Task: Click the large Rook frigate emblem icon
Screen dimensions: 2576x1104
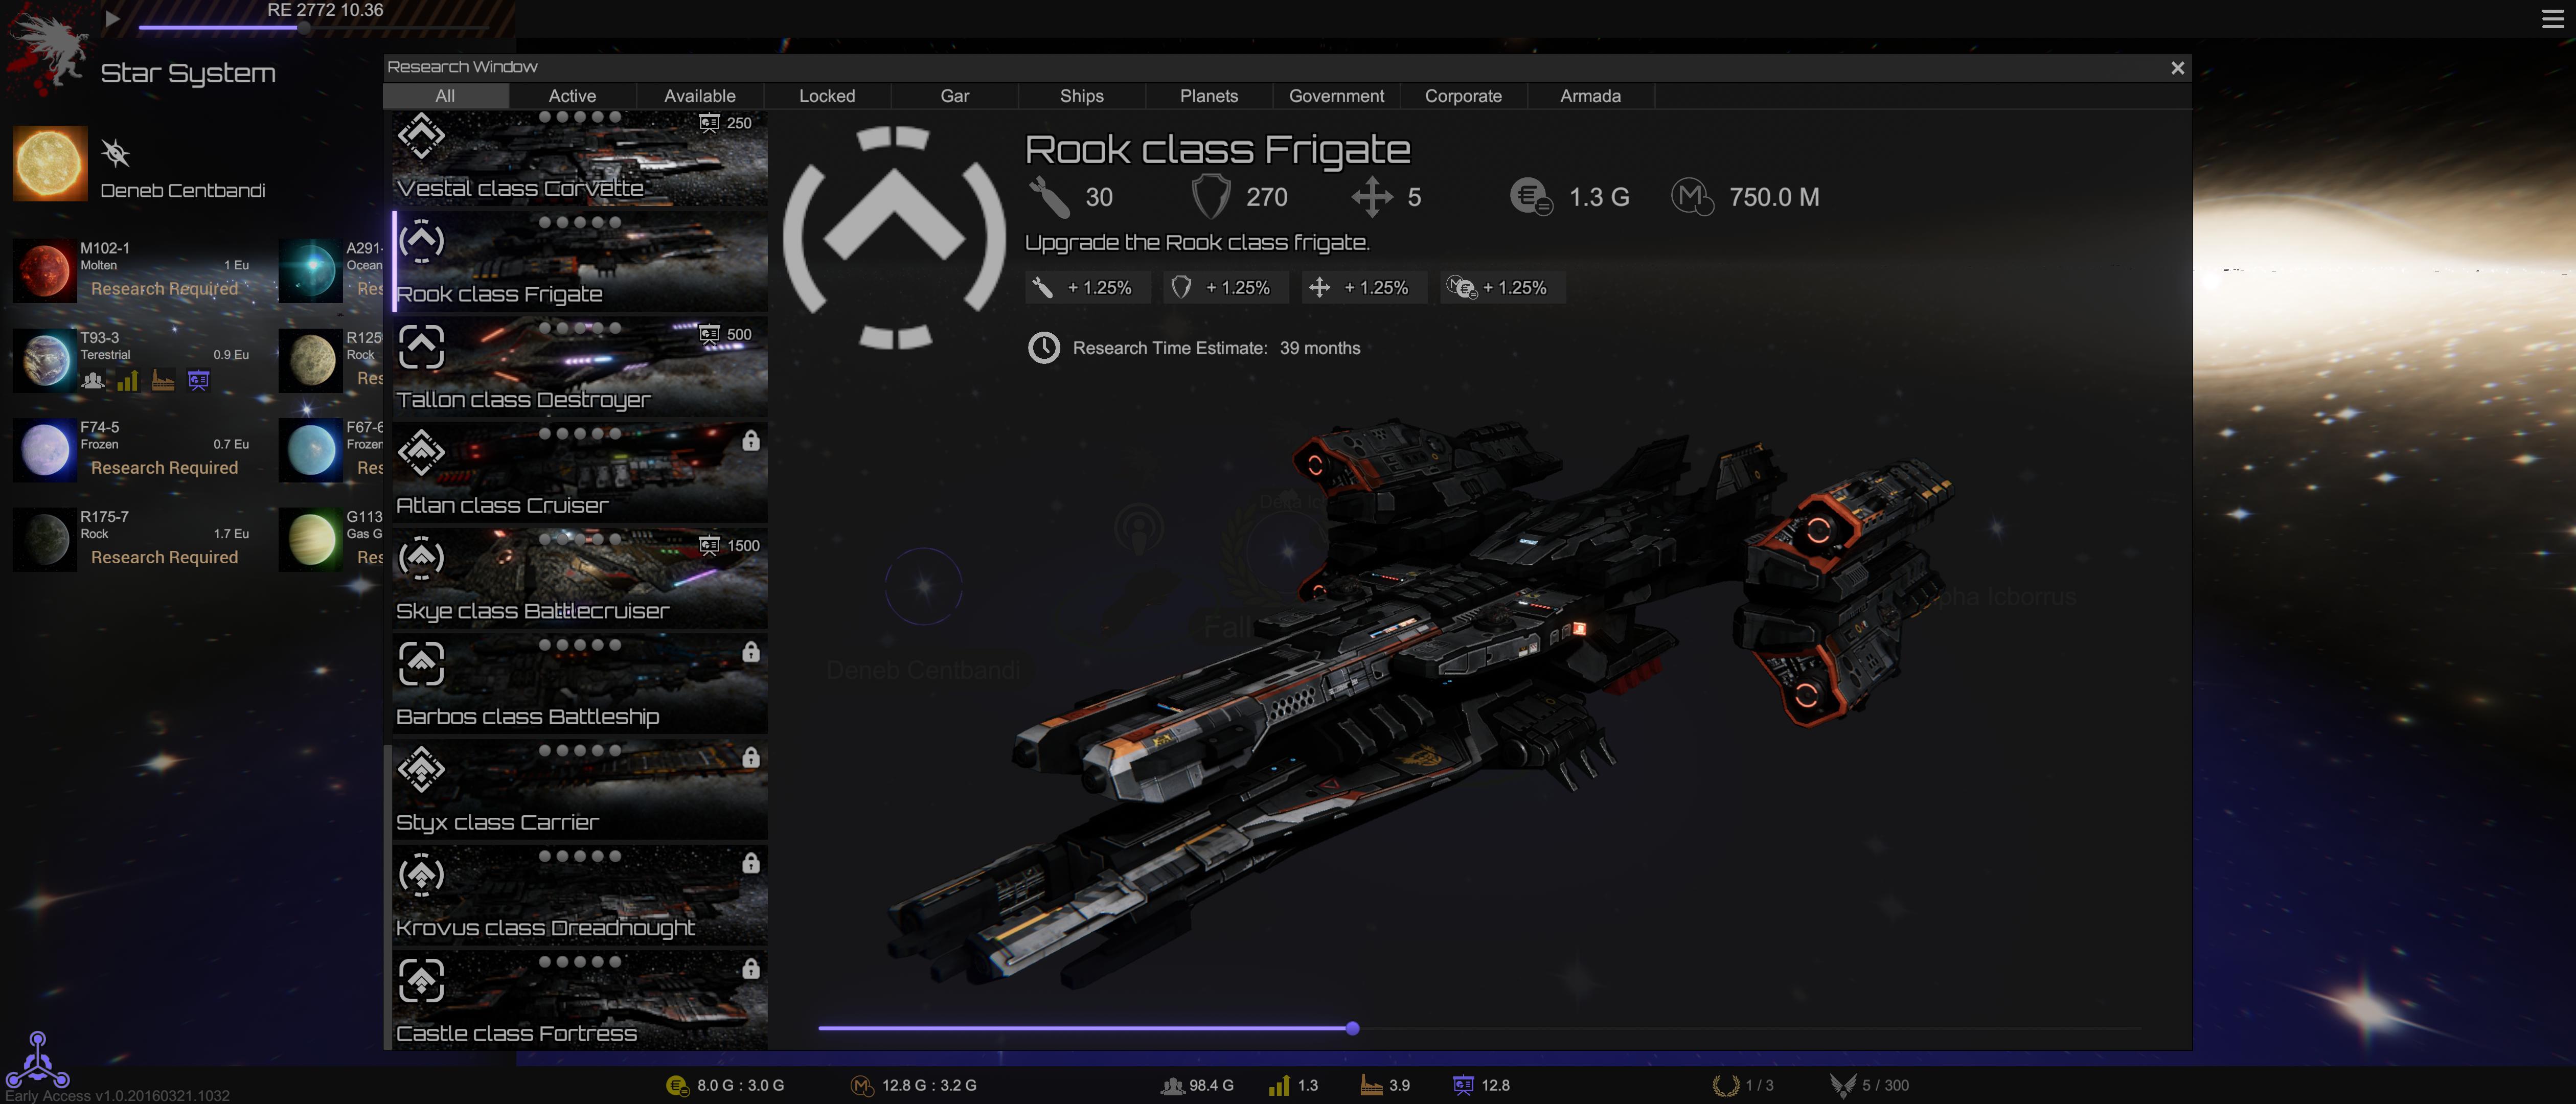Action: pyautogui.click(x=894, y=237)
